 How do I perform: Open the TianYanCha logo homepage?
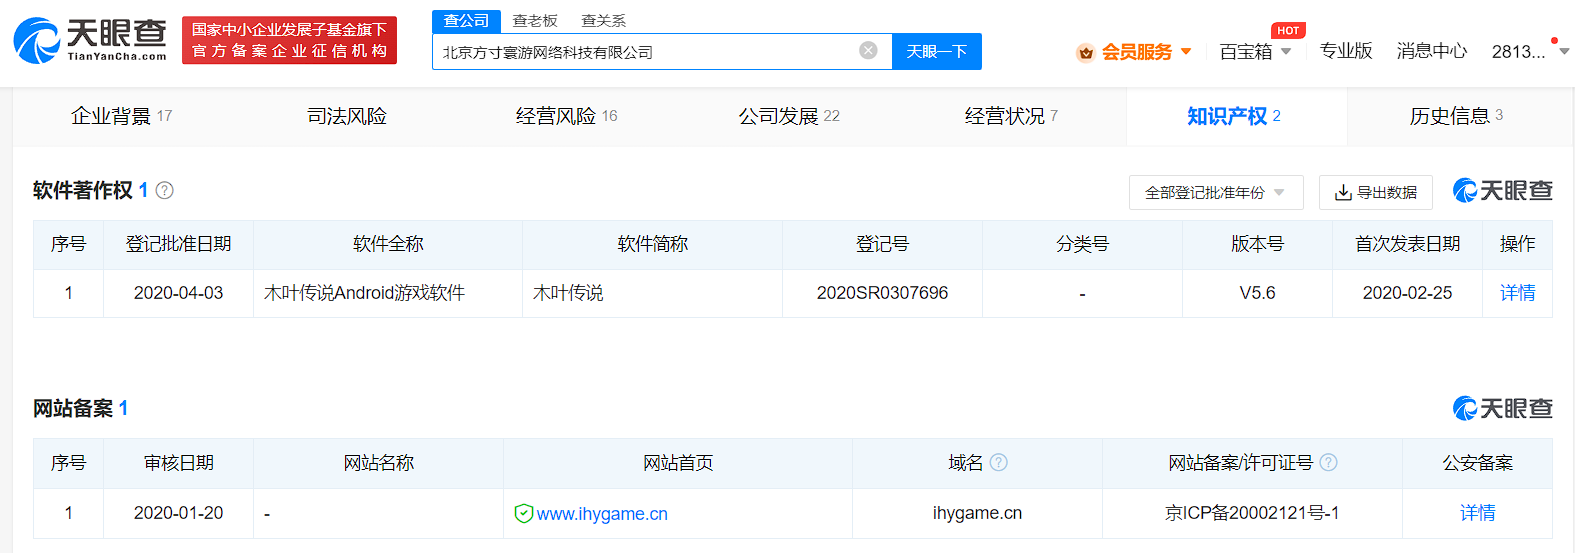(90, 40)
